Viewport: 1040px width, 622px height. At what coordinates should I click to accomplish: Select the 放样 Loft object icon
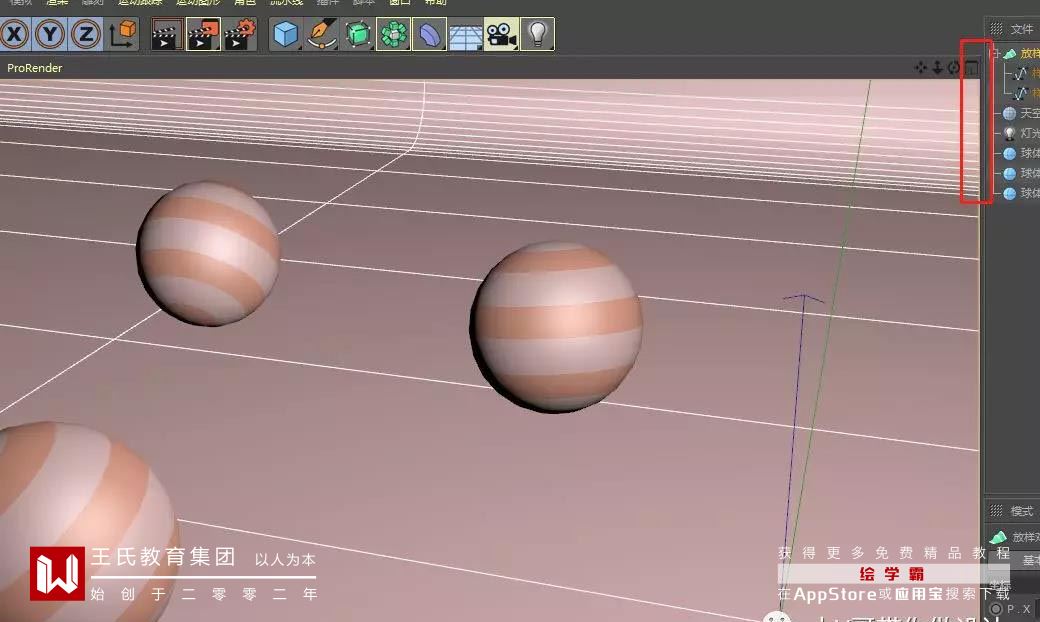coord(1009,53)
